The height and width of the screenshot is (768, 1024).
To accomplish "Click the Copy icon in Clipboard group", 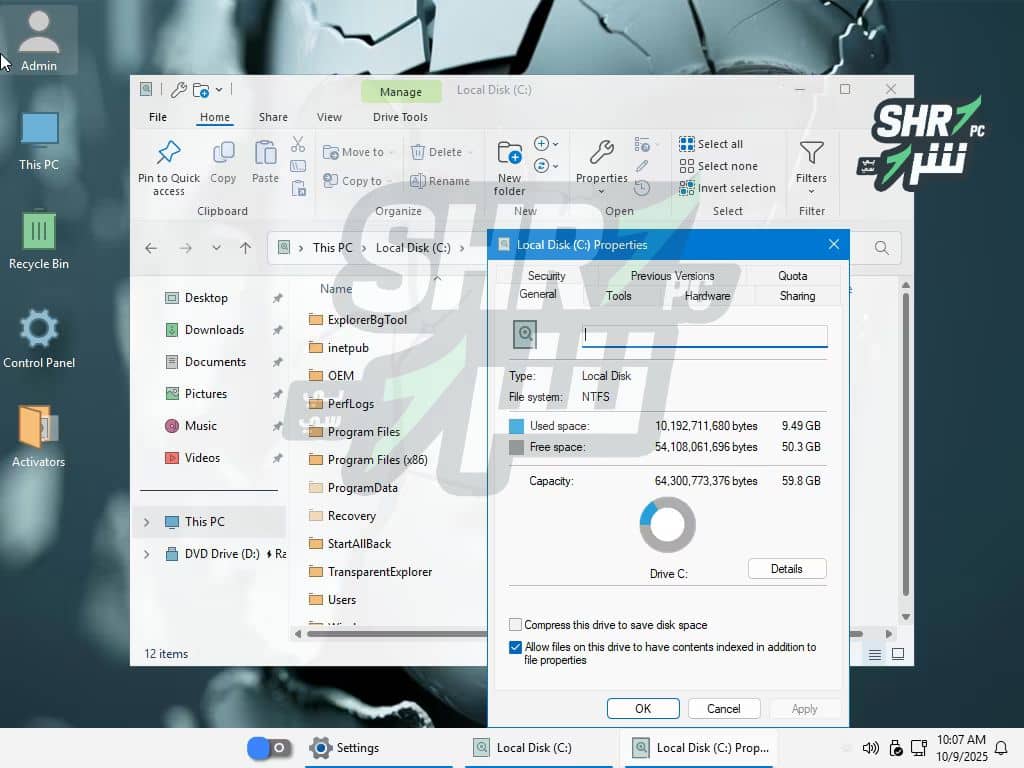I will (223, 153).
